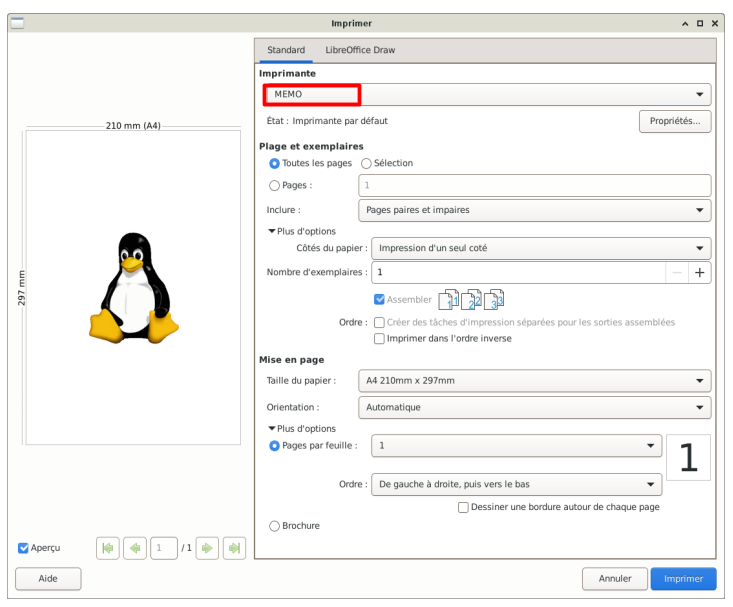
Task: Click the preview page number field
Action: pos(164,548)
